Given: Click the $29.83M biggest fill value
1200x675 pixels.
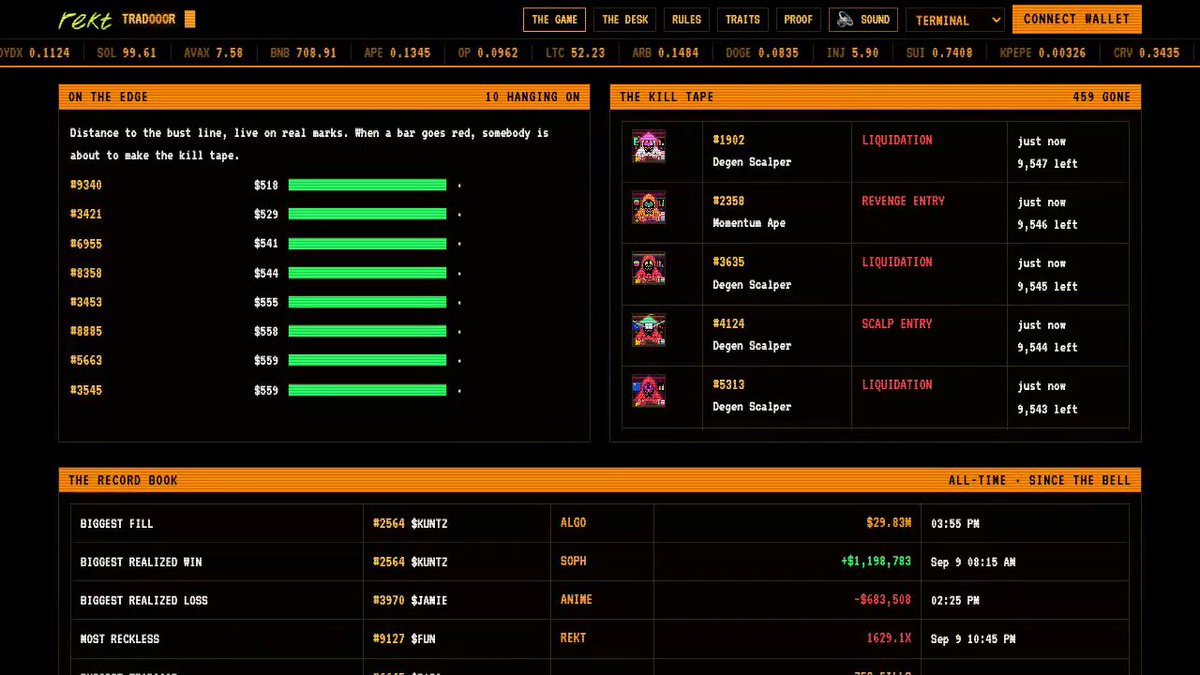Looking at the screenshot, I should (x=888, y=523).
